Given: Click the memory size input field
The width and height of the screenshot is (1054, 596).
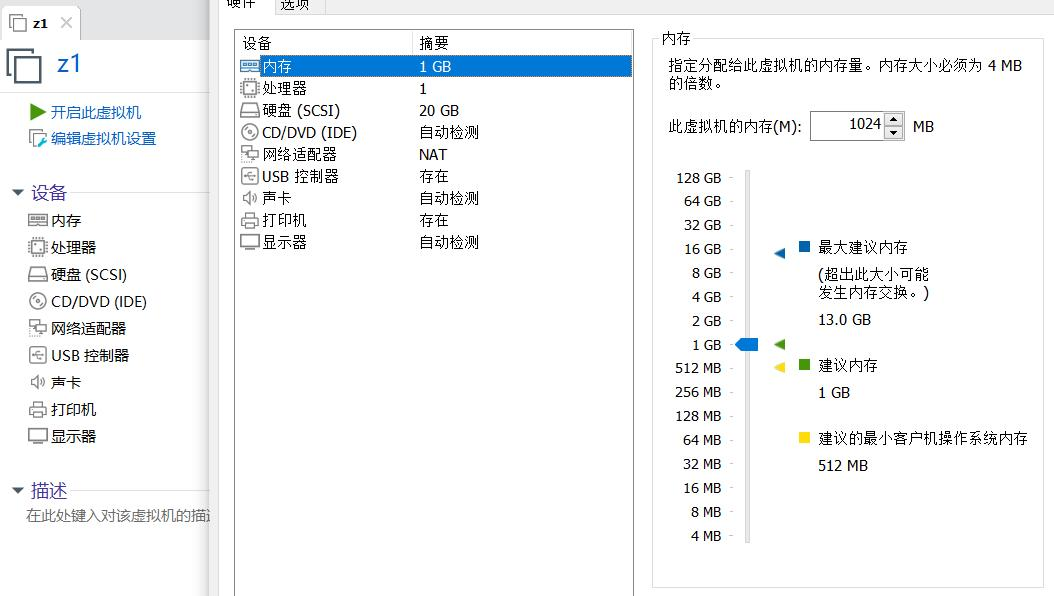Looking at the screenshot, I should click(x=846, y=125).
